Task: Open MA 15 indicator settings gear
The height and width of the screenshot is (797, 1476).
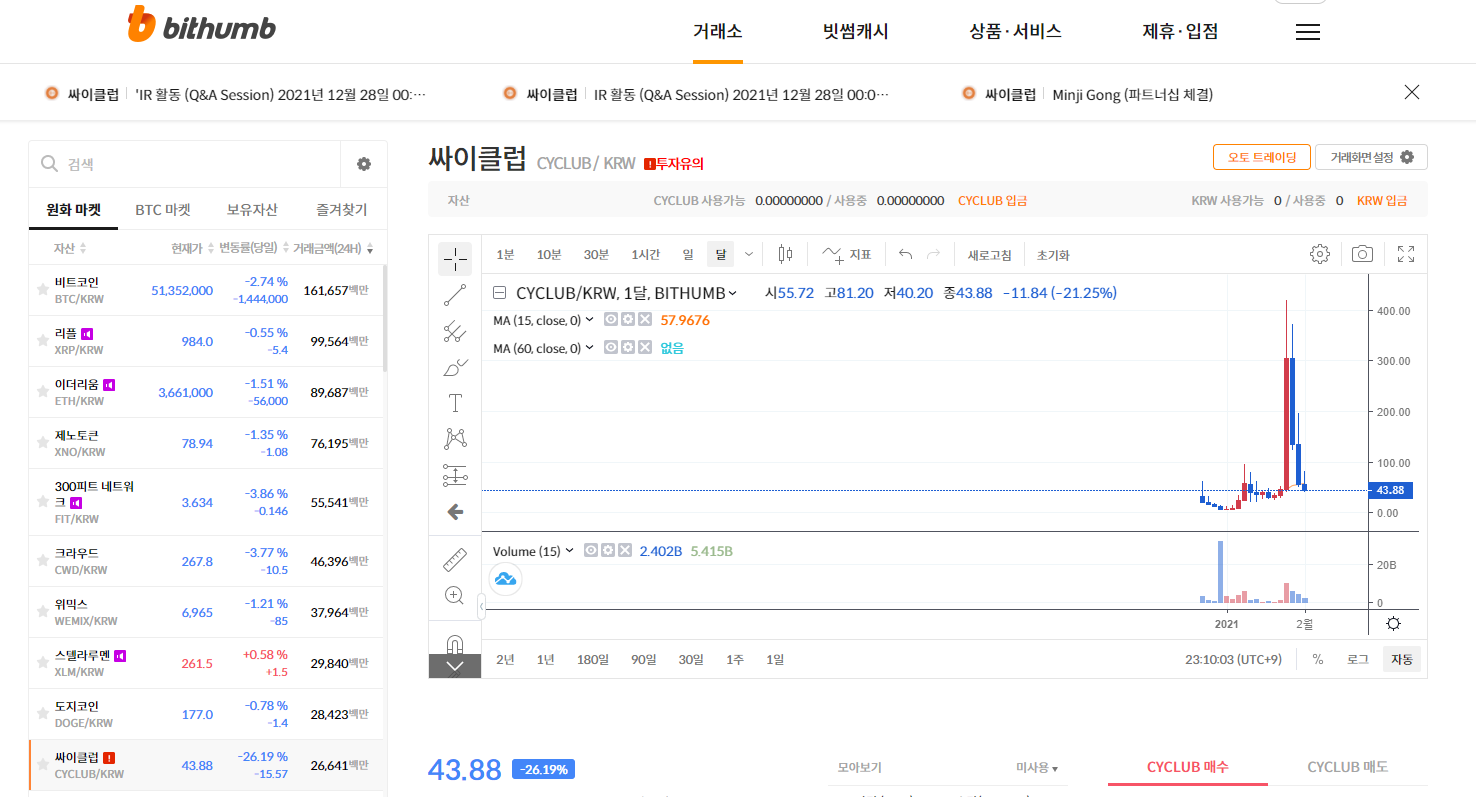Action: pos(627,320)
